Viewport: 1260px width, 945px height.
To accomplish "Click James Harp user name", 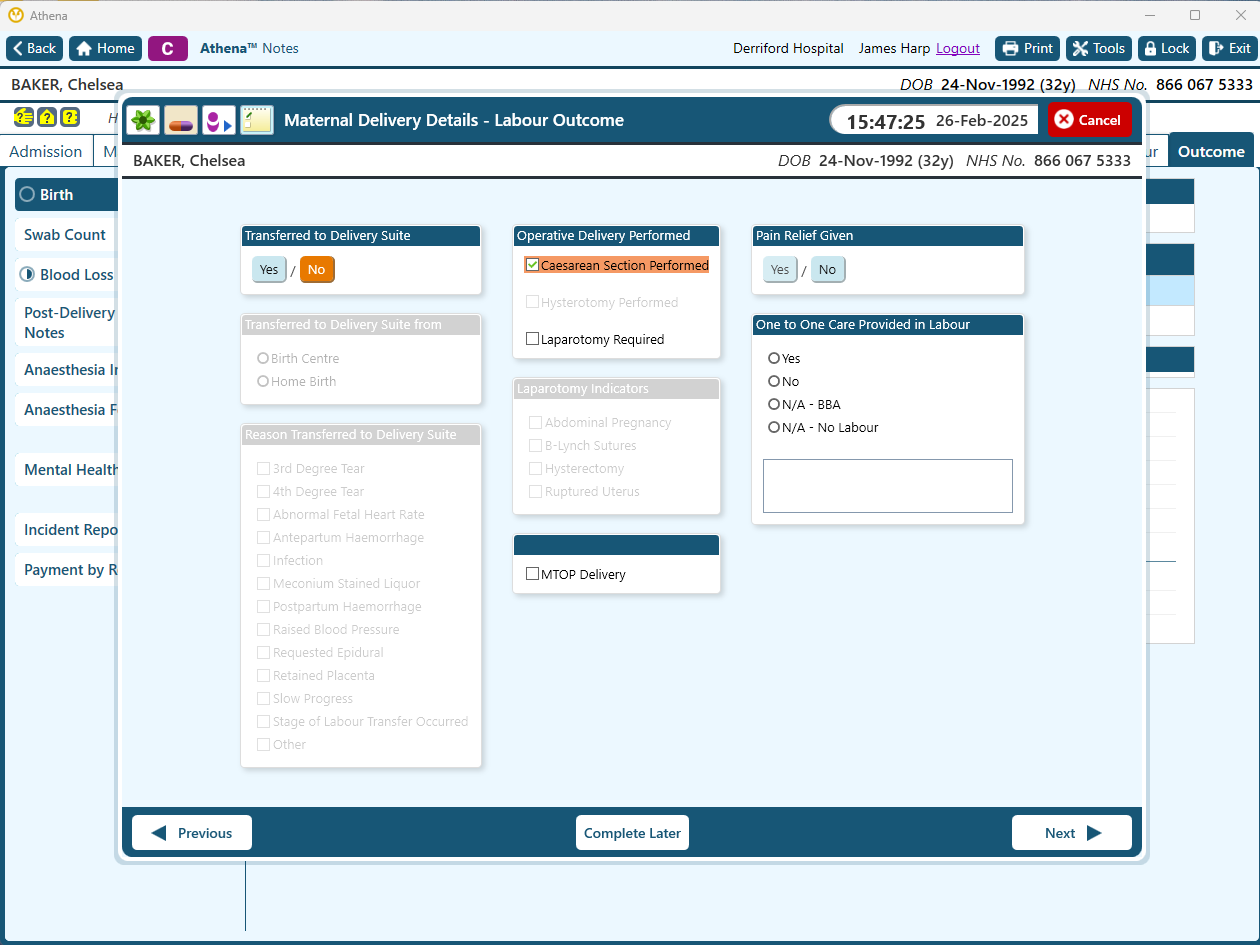I will tap(894, 48).
